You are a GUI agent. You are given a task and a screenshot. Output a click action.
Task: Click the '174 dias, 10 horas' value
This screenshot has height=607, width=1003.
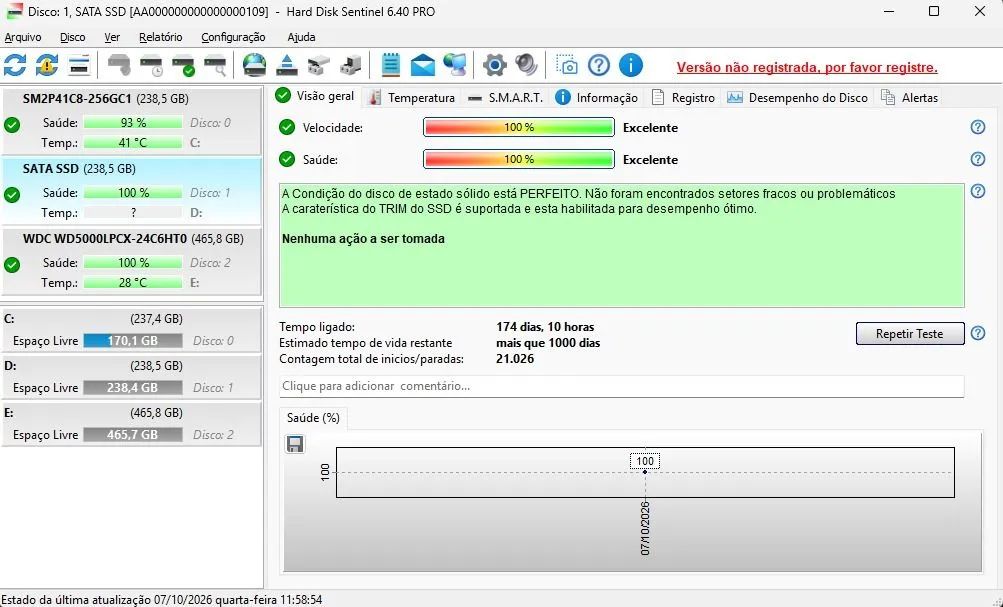(545, 327)
